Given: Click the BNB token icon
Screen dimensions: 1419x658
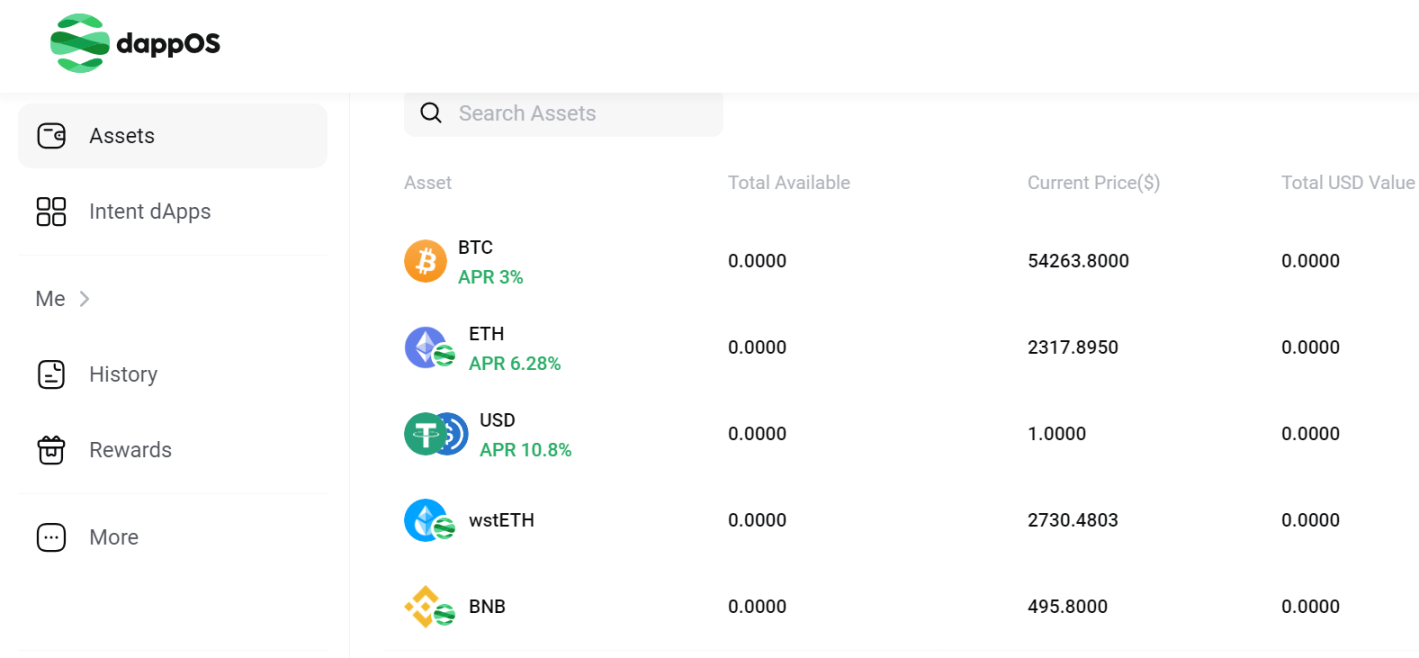Looking at the screenshot, I should [427, 606].
